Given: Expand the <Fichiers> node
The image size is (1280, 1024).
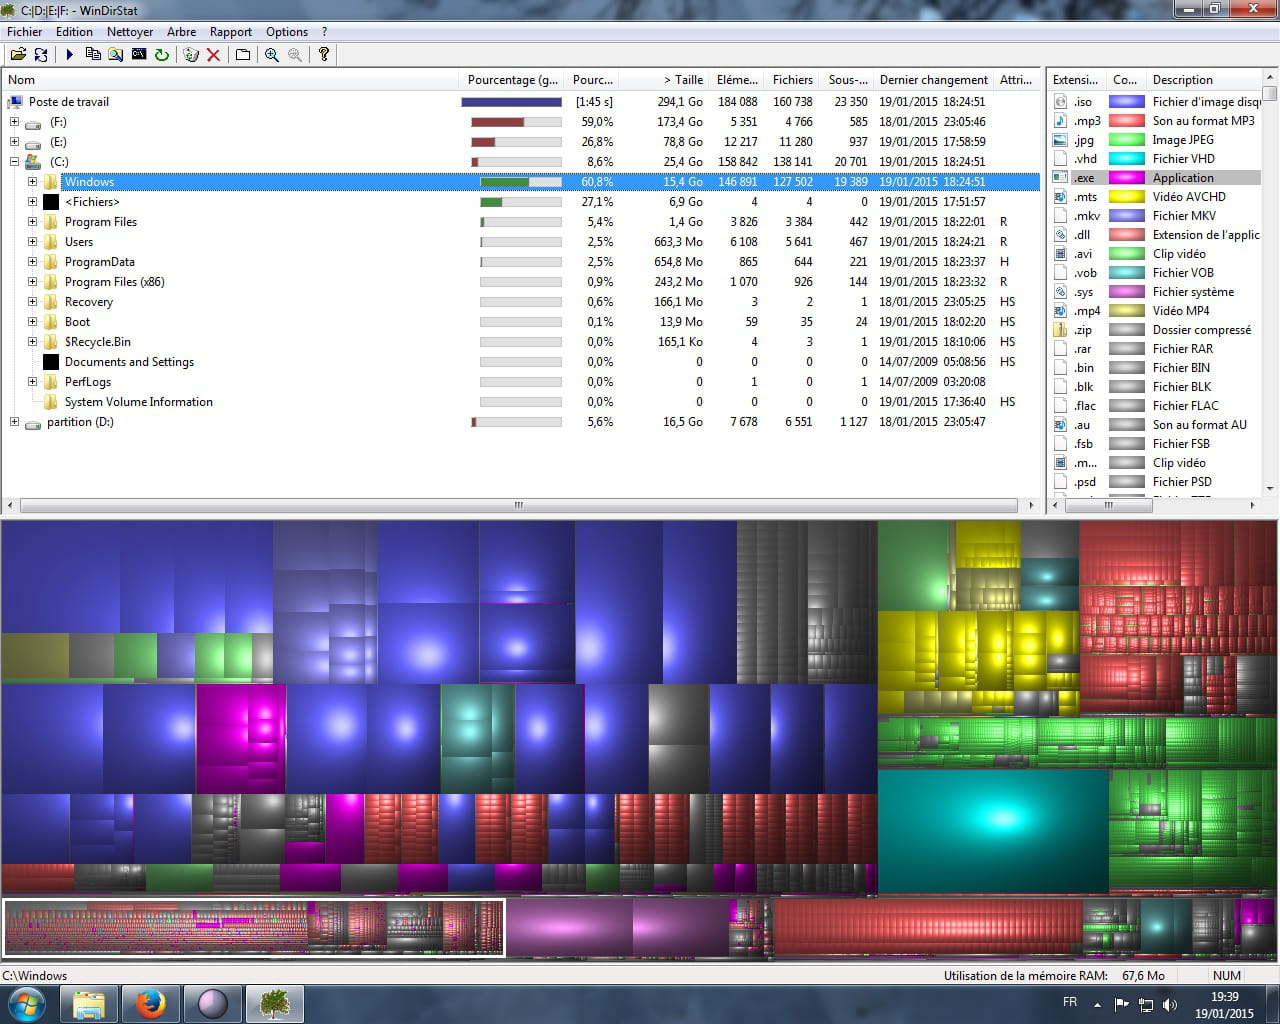Looking at the screenshot, I should (32, 202).
